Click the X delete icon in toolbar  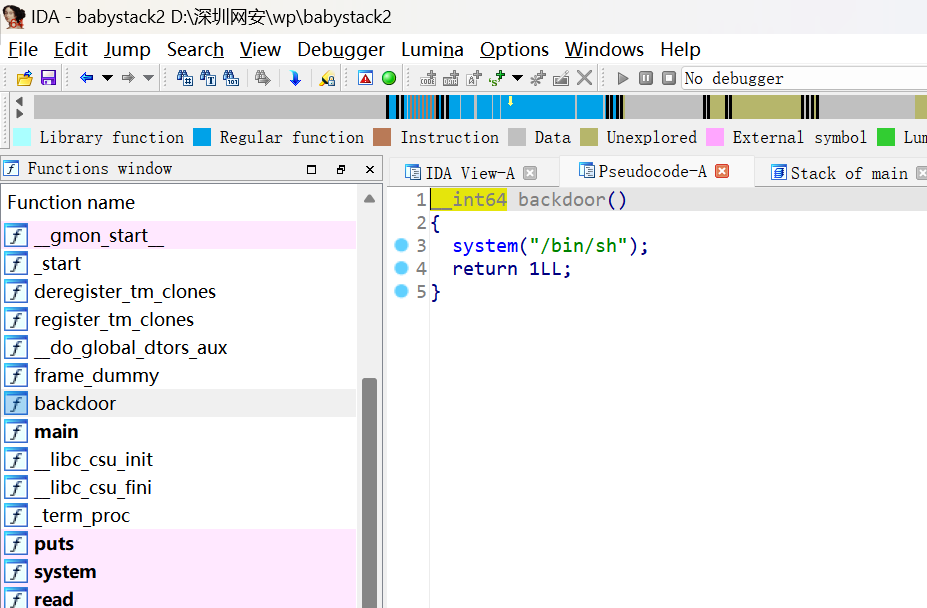[x=585, y=78]
